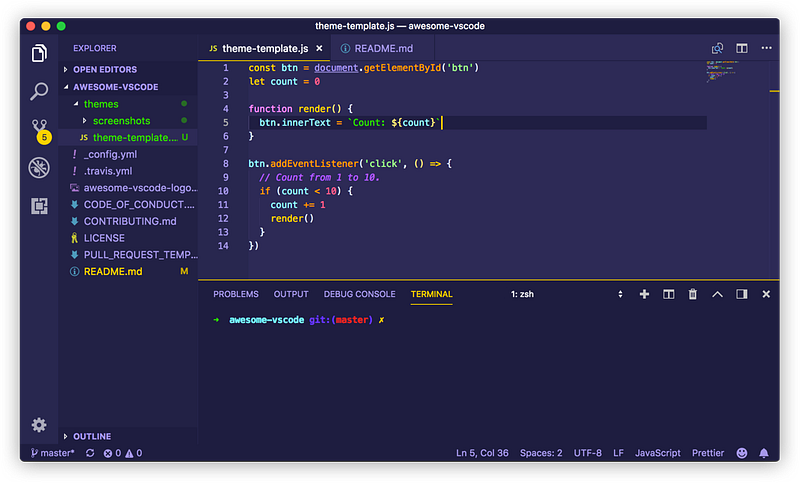Maximize terminal panel using up chevron
The height and width of the screenshot is (483, 800).
717,294
